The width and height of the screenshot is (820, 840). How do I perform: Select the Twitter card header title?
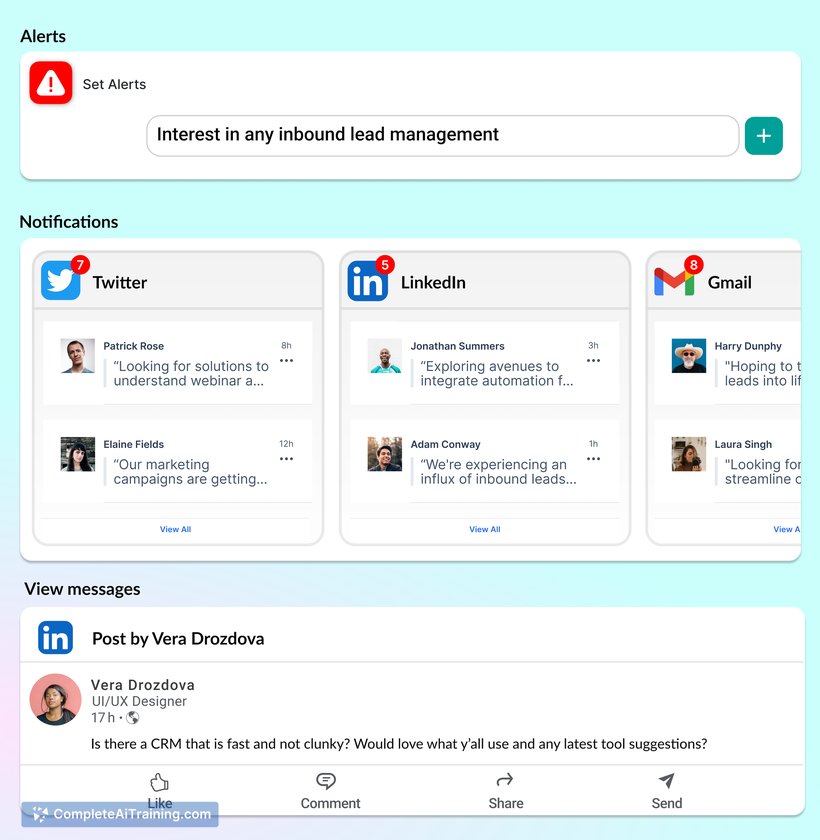[119, 282]
